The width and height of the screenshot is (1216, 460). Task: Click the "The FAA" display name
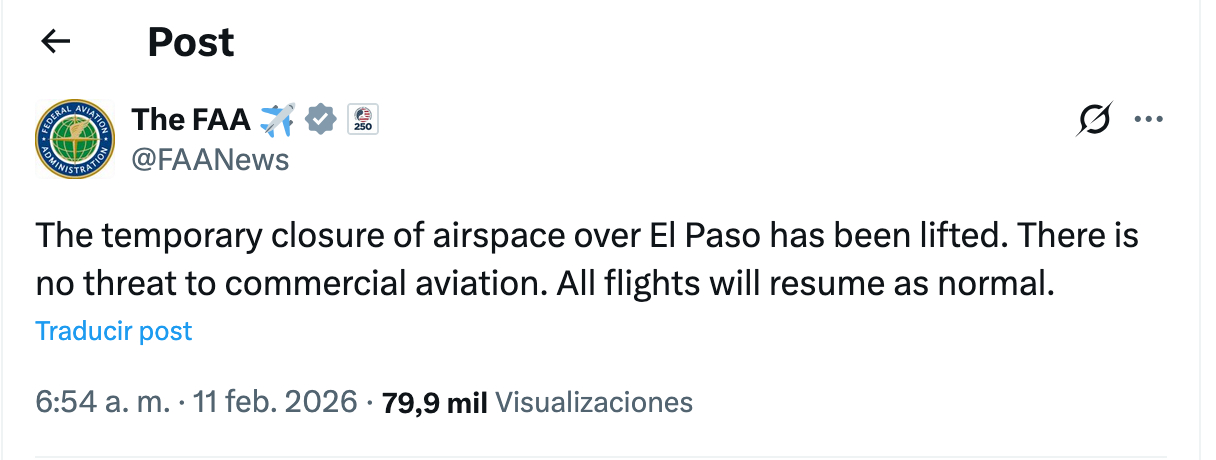(191, 120)
